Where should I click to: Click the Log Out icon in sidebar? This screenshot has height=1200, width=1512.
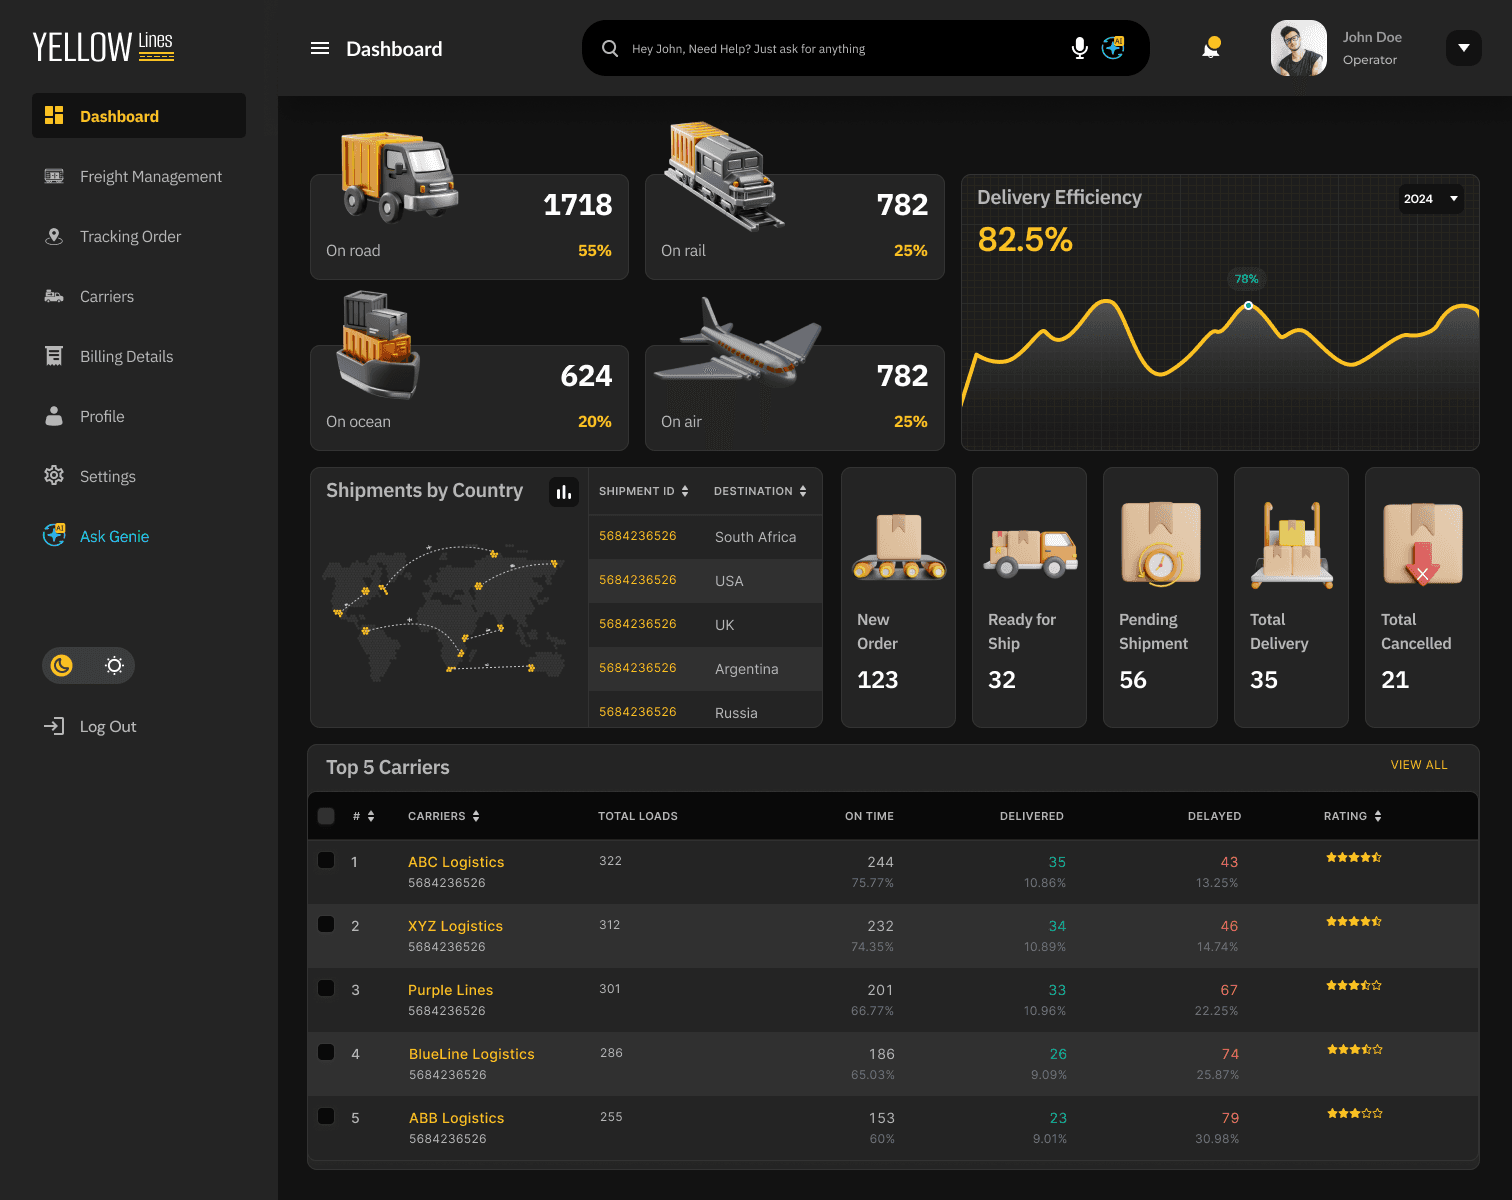(x=54, y=726)
